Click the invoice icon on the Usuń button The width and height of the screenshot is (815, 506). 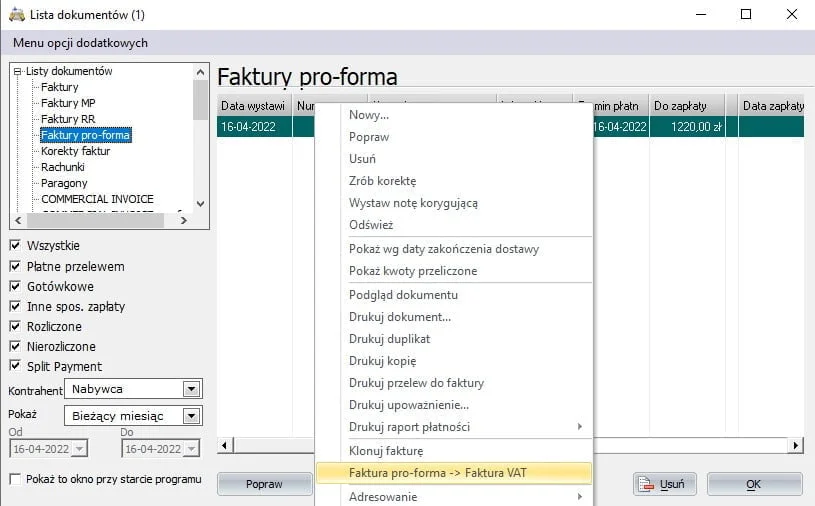click(x=646, y=484)
